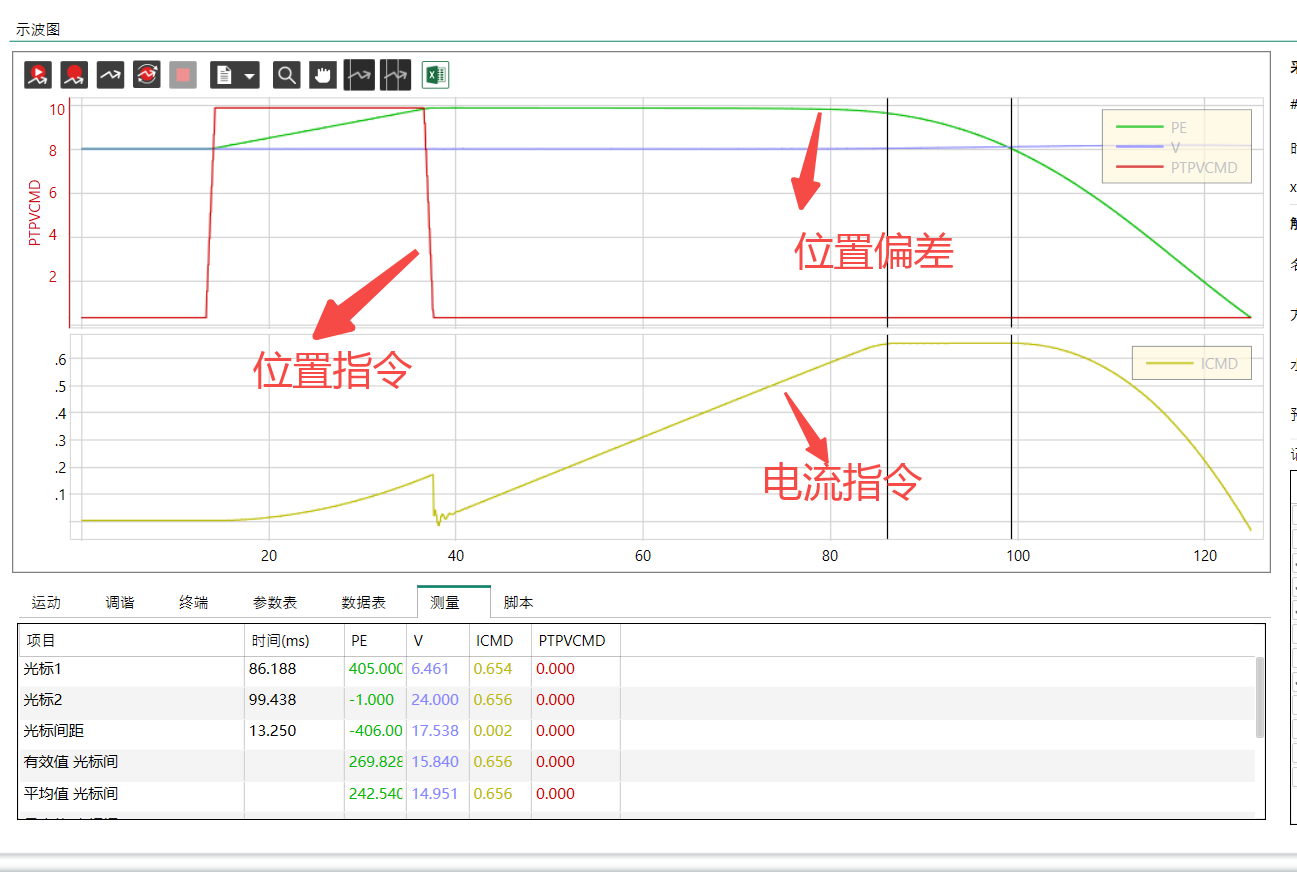Click the time value 99.438
1297x878 pixels.
(x=273, y=699)
